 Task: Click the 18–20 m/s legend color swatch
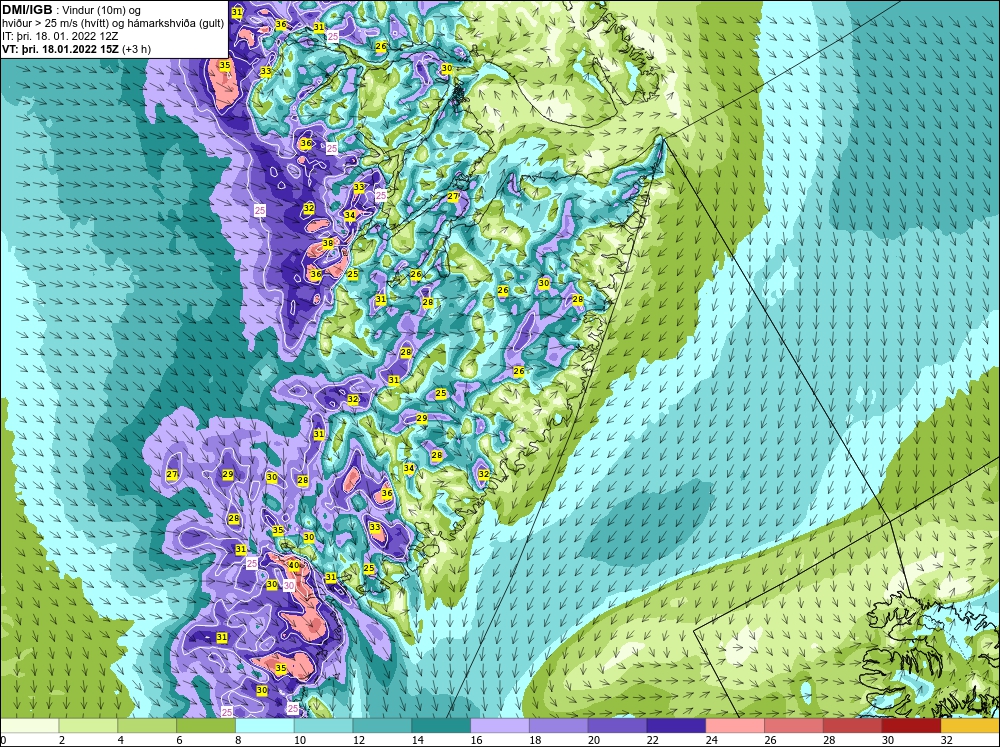click(559, 725)
